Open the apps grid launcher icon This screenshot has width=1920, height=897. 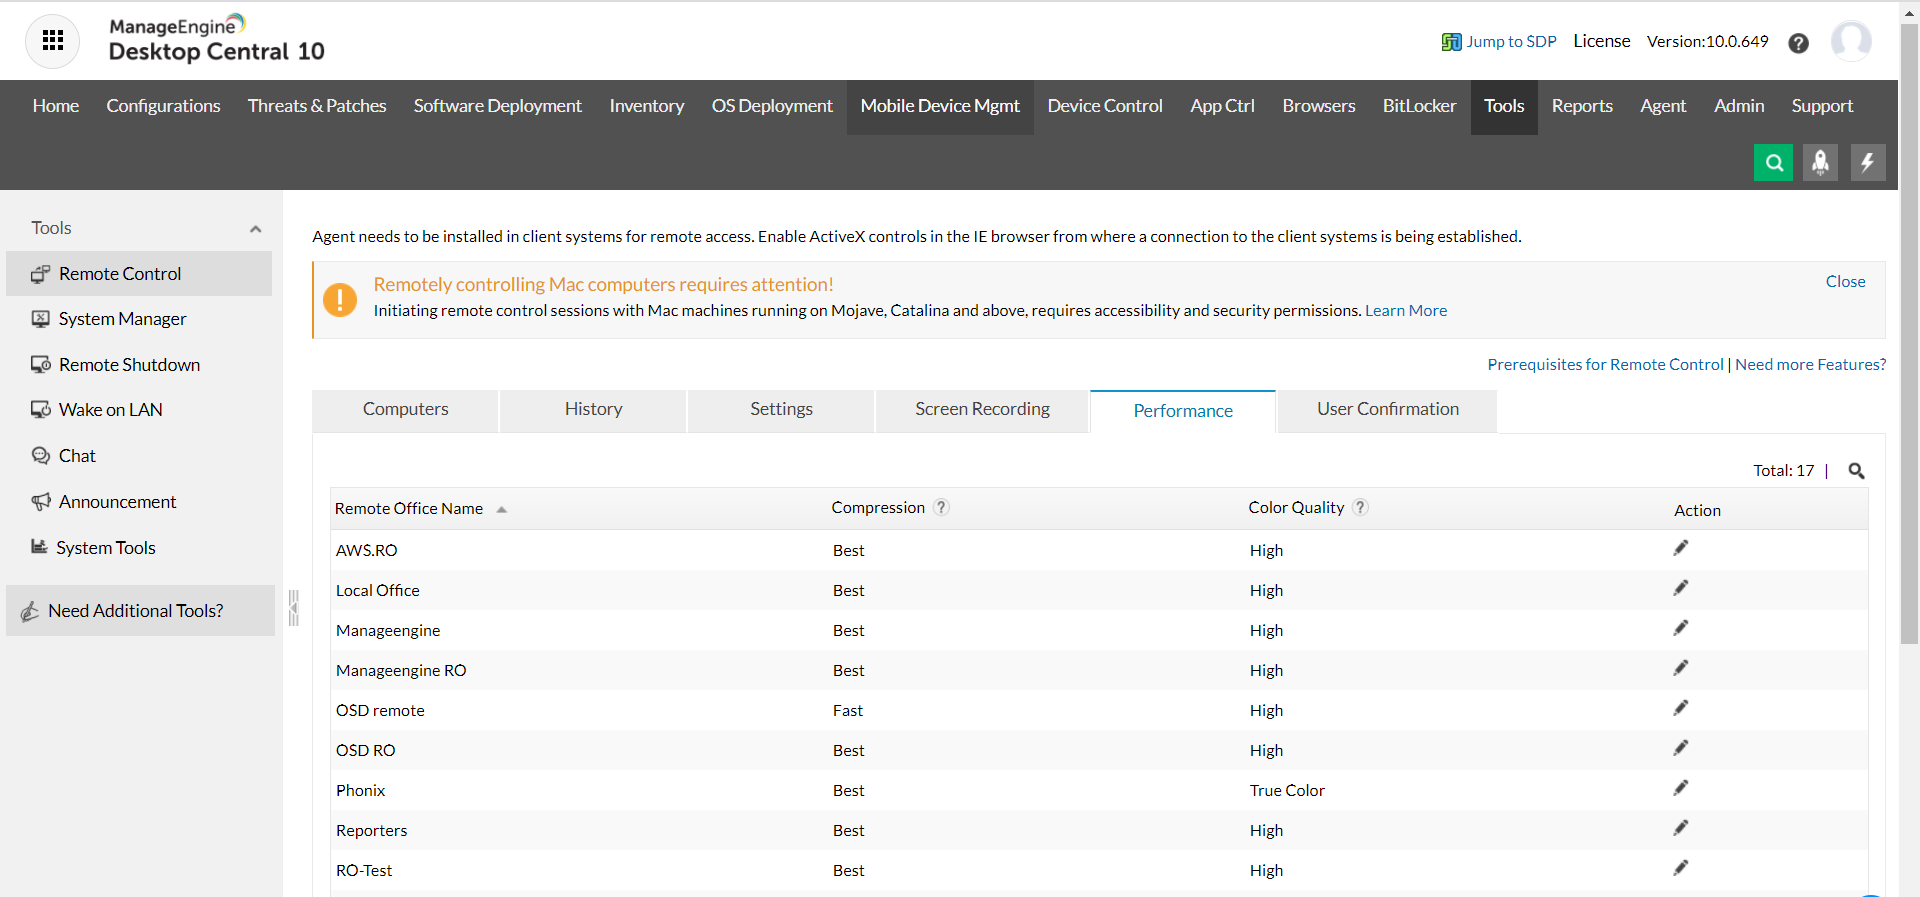click(53, 41)
